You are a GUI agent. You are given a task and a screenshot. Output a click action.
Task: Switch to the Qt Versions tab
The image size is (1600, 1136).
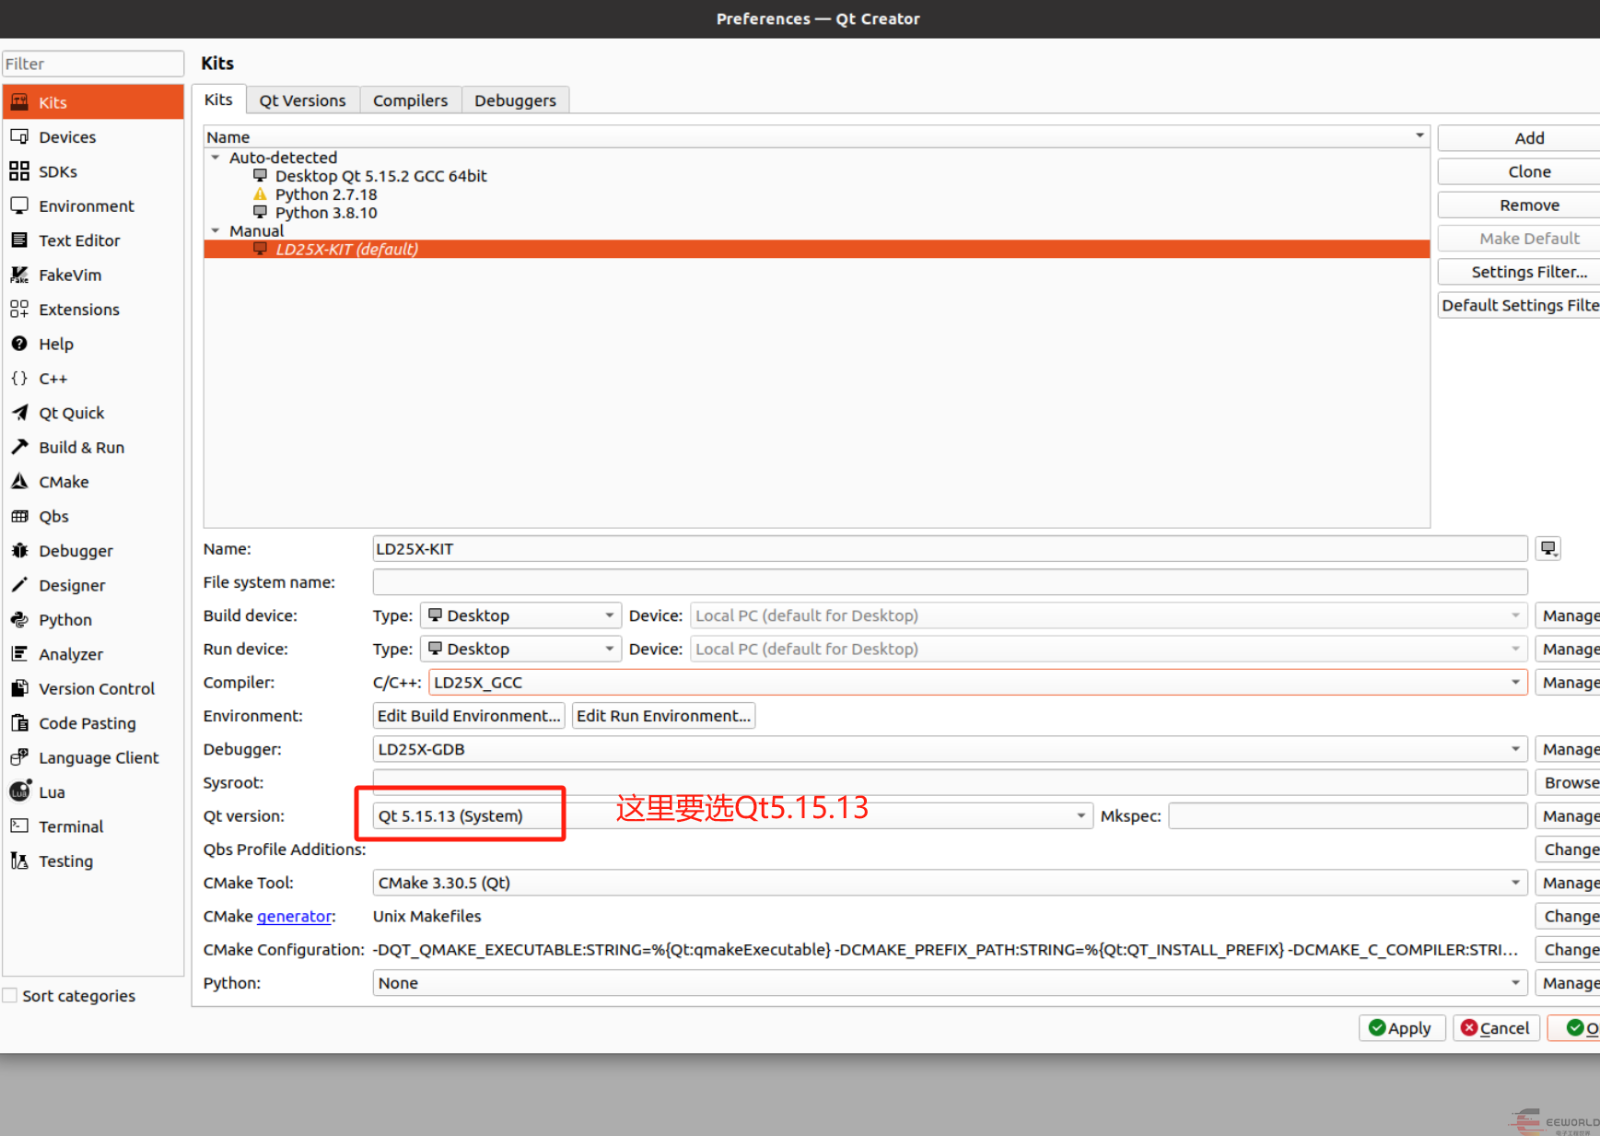pyautogui.click(x=302, y=101)
